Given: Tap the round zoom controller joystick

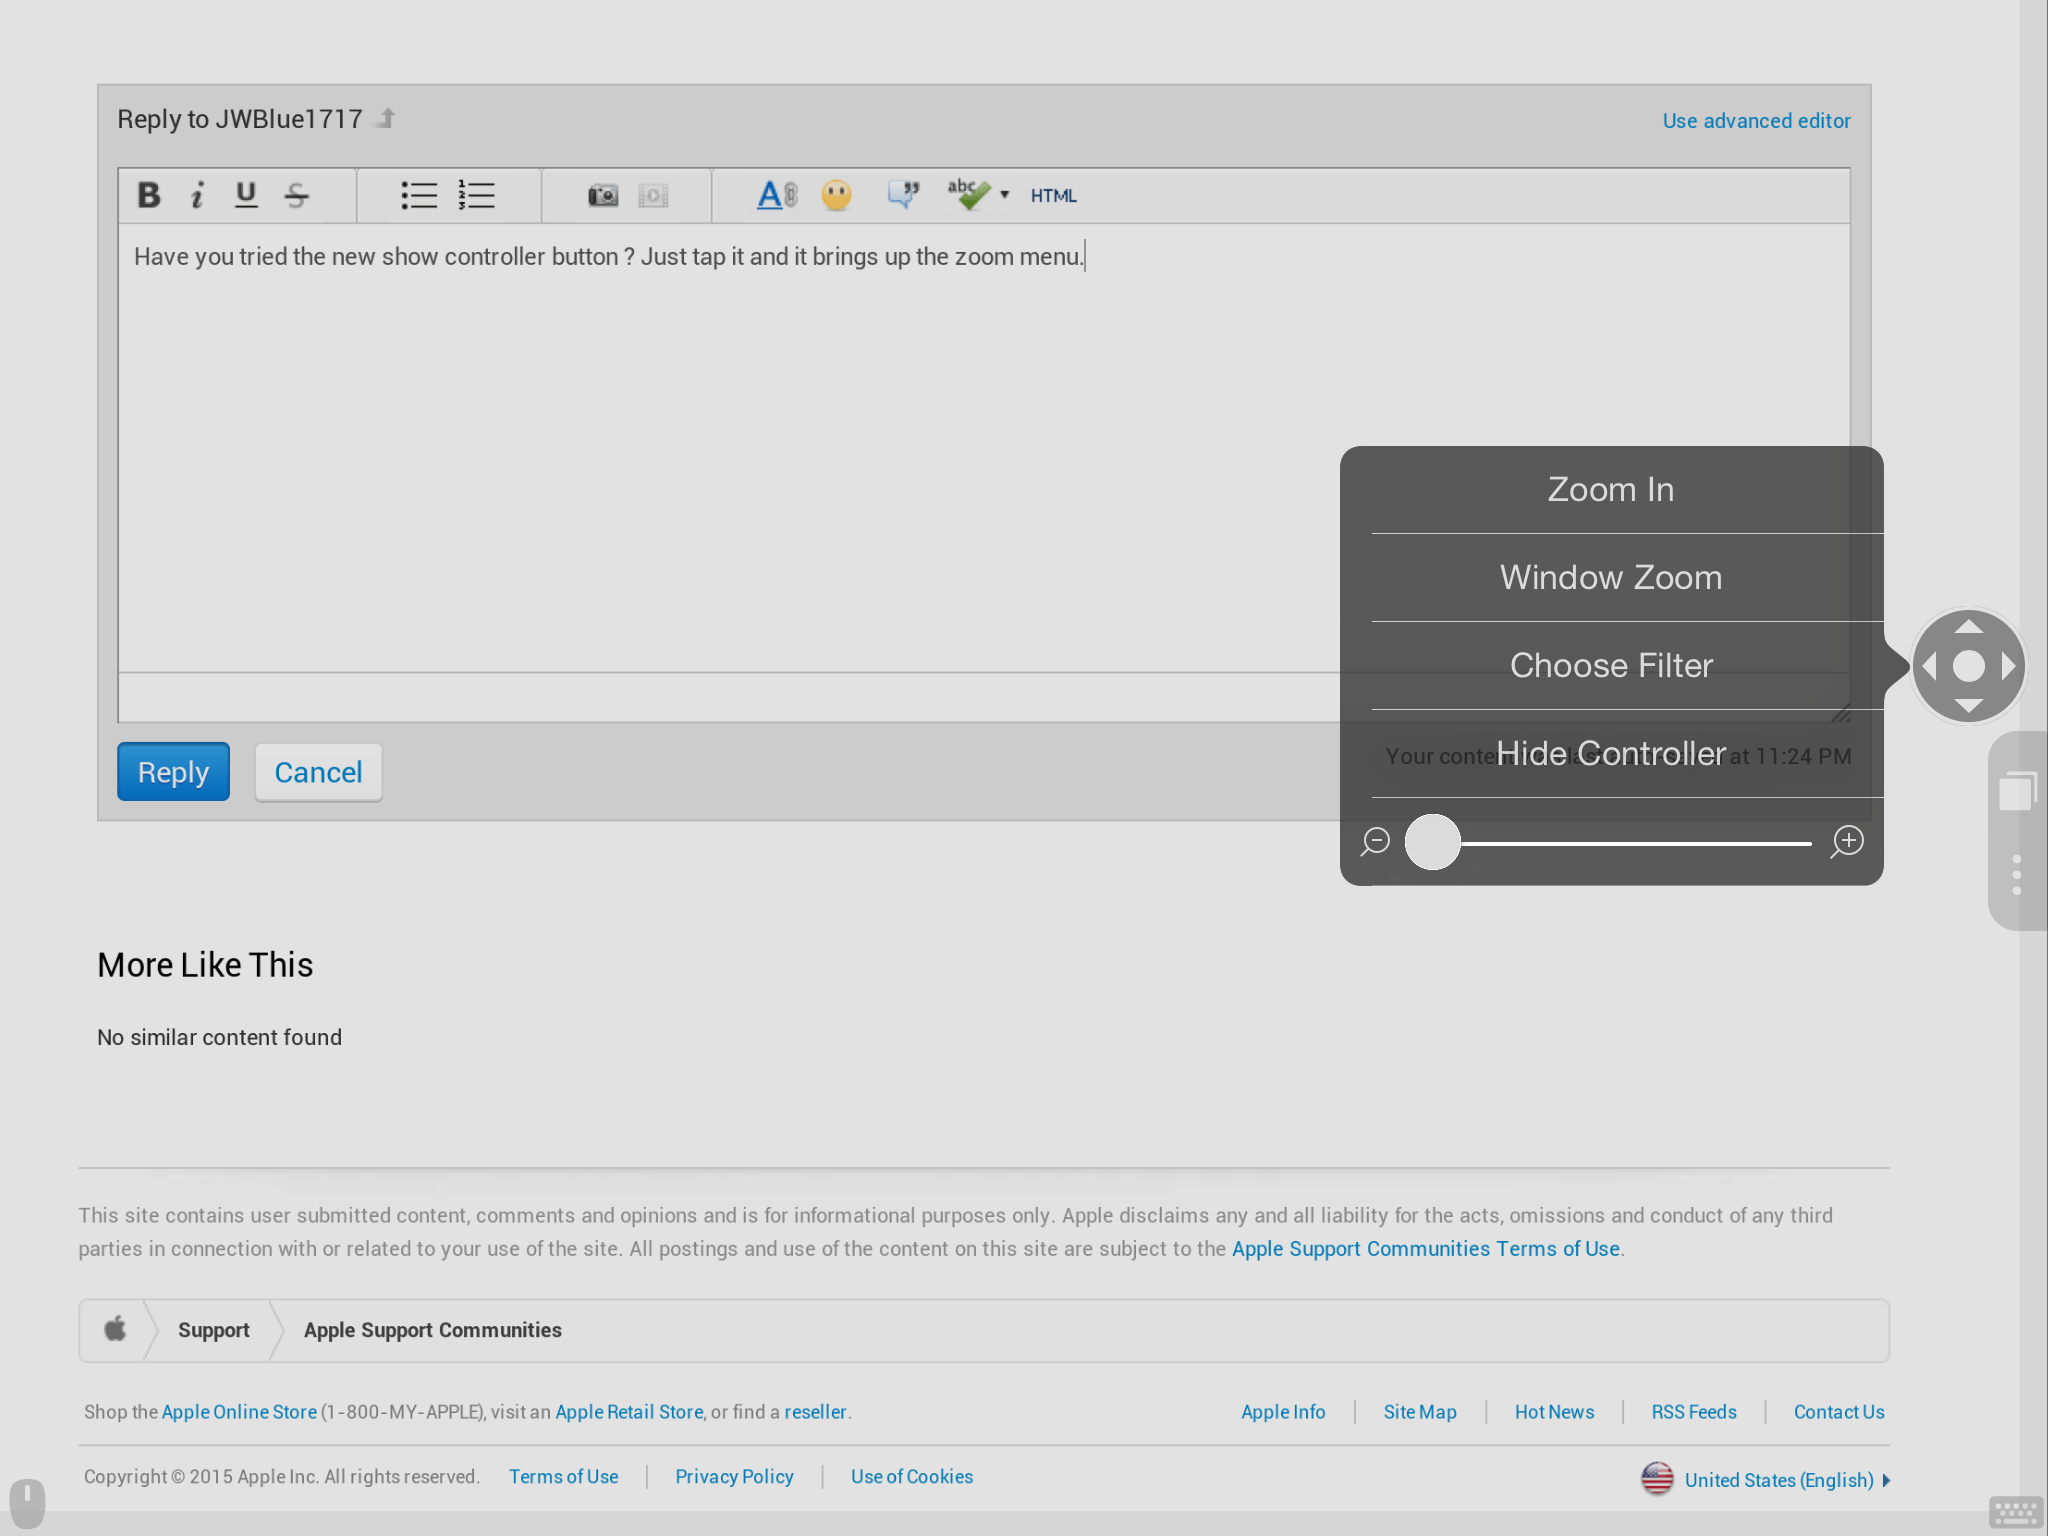Looking at the screenshot, I should pyautogui.click(x=1968, y=666).
